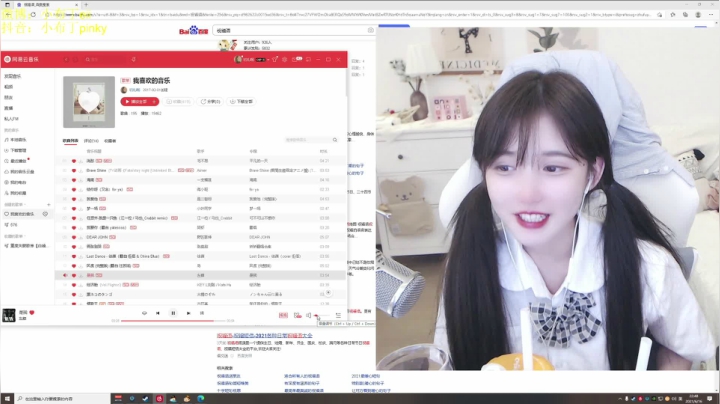720x404 pixels.
Task: Open now-playing album cover thumbnail
Action: [x=9, y=315]
